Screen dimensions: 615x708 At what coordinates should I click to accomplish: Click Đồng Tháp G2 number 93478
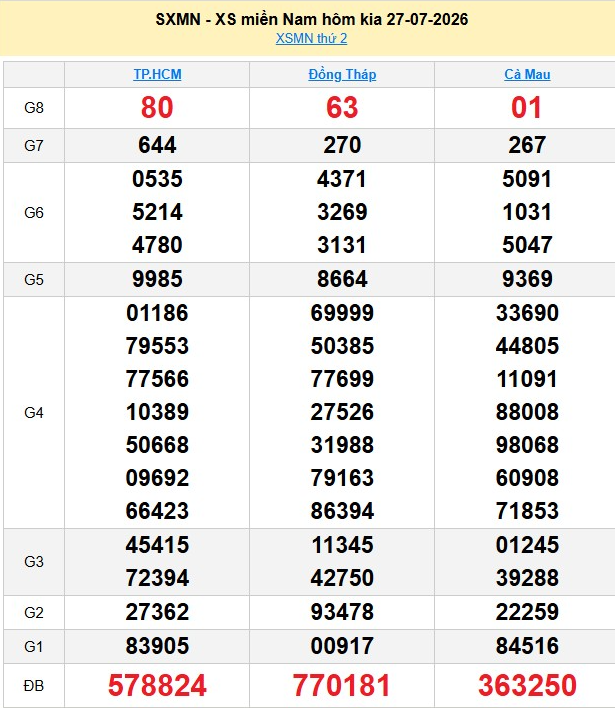pyautogui.click(x=342, y=612)
